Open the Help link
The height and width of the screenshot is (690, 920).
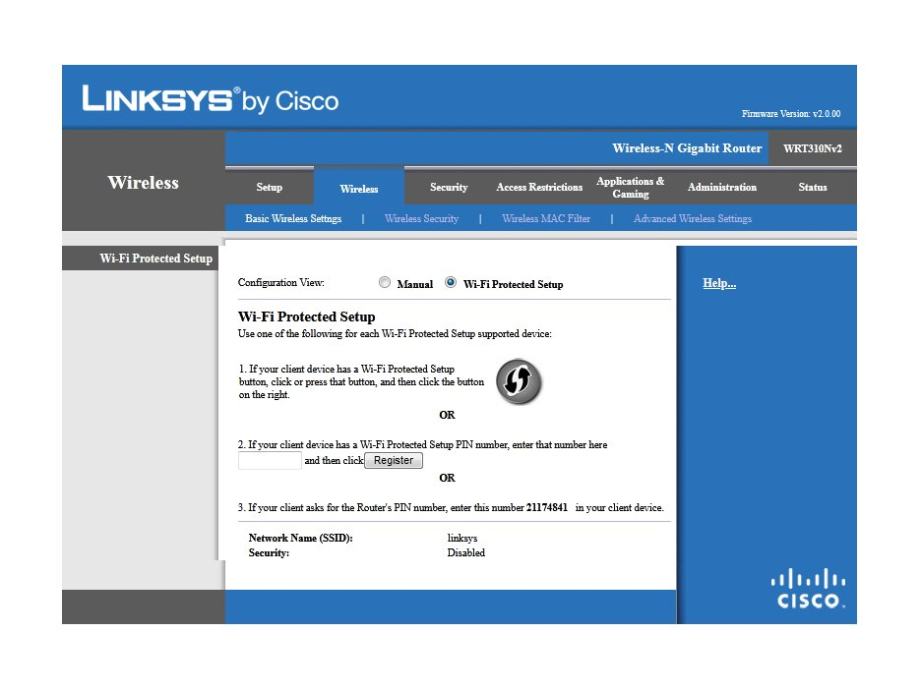719,283
